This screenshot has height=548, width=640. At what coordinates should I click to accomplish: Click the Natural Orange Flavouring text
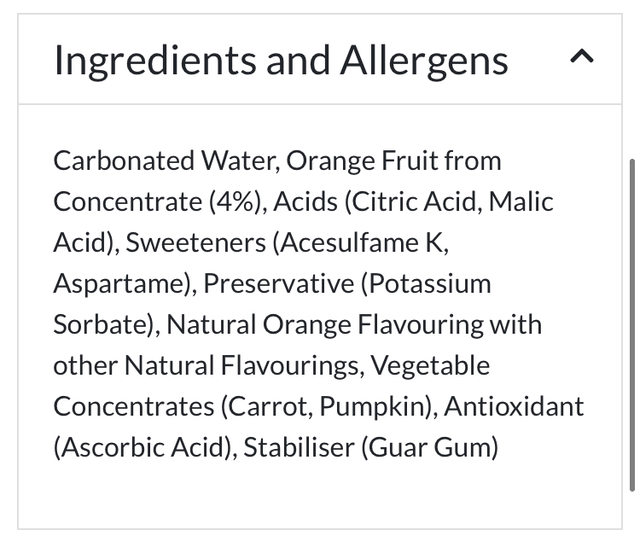pos(324,325)
